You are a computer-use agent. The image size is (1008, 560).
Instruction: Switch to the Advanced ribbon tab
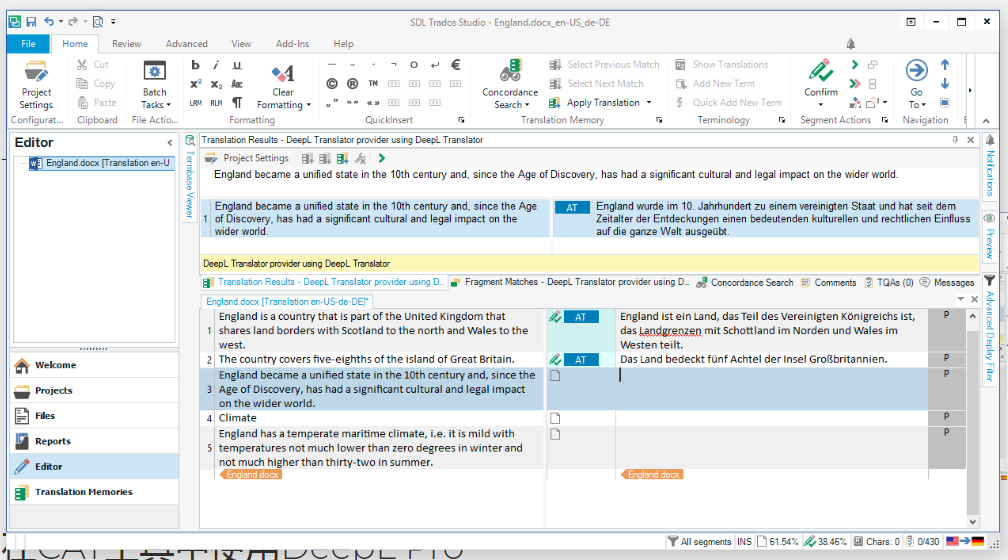point(186,44)
